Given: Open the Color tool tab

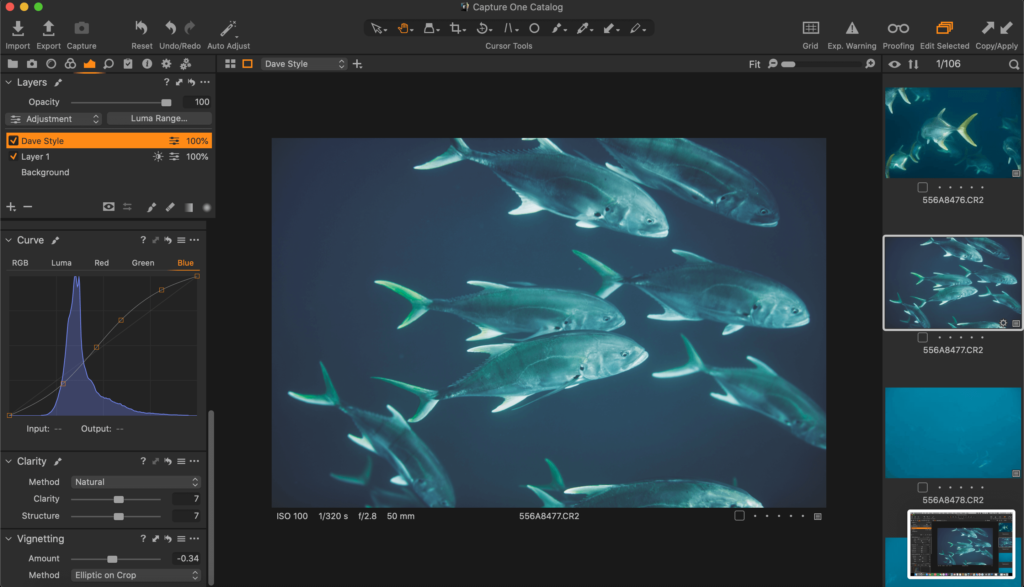Looking at the screenshot, I should 70,64.
